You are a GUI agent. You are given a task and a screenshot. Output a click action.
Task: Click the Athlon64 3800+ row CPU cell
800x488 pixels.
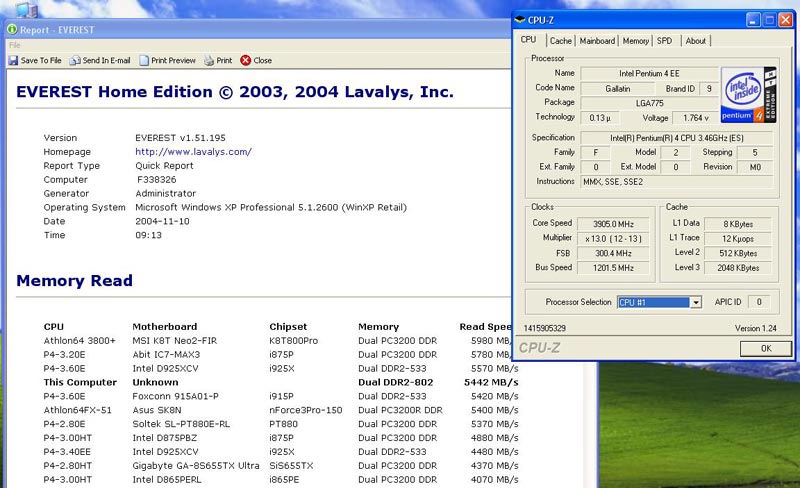(x=80, y=340)
